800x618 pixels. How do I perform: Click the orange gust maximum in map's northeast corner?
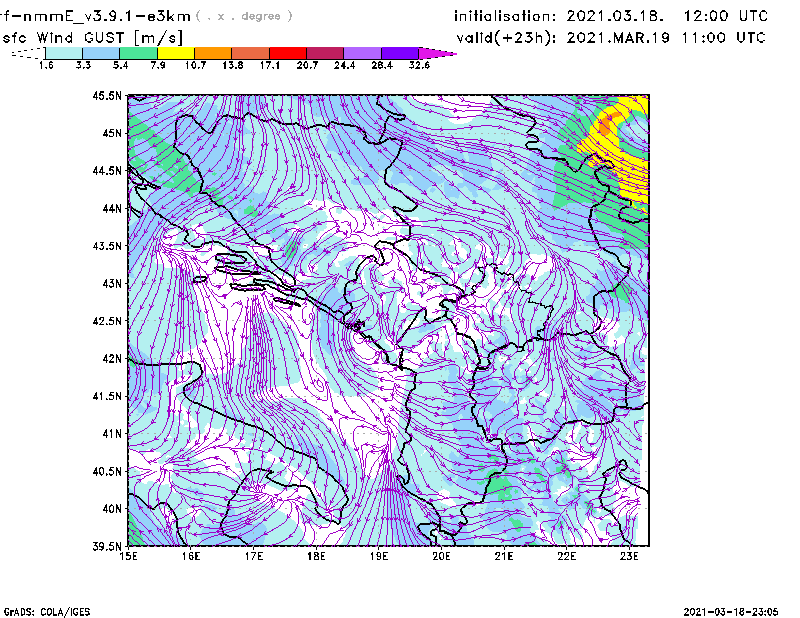click(607, 125)
